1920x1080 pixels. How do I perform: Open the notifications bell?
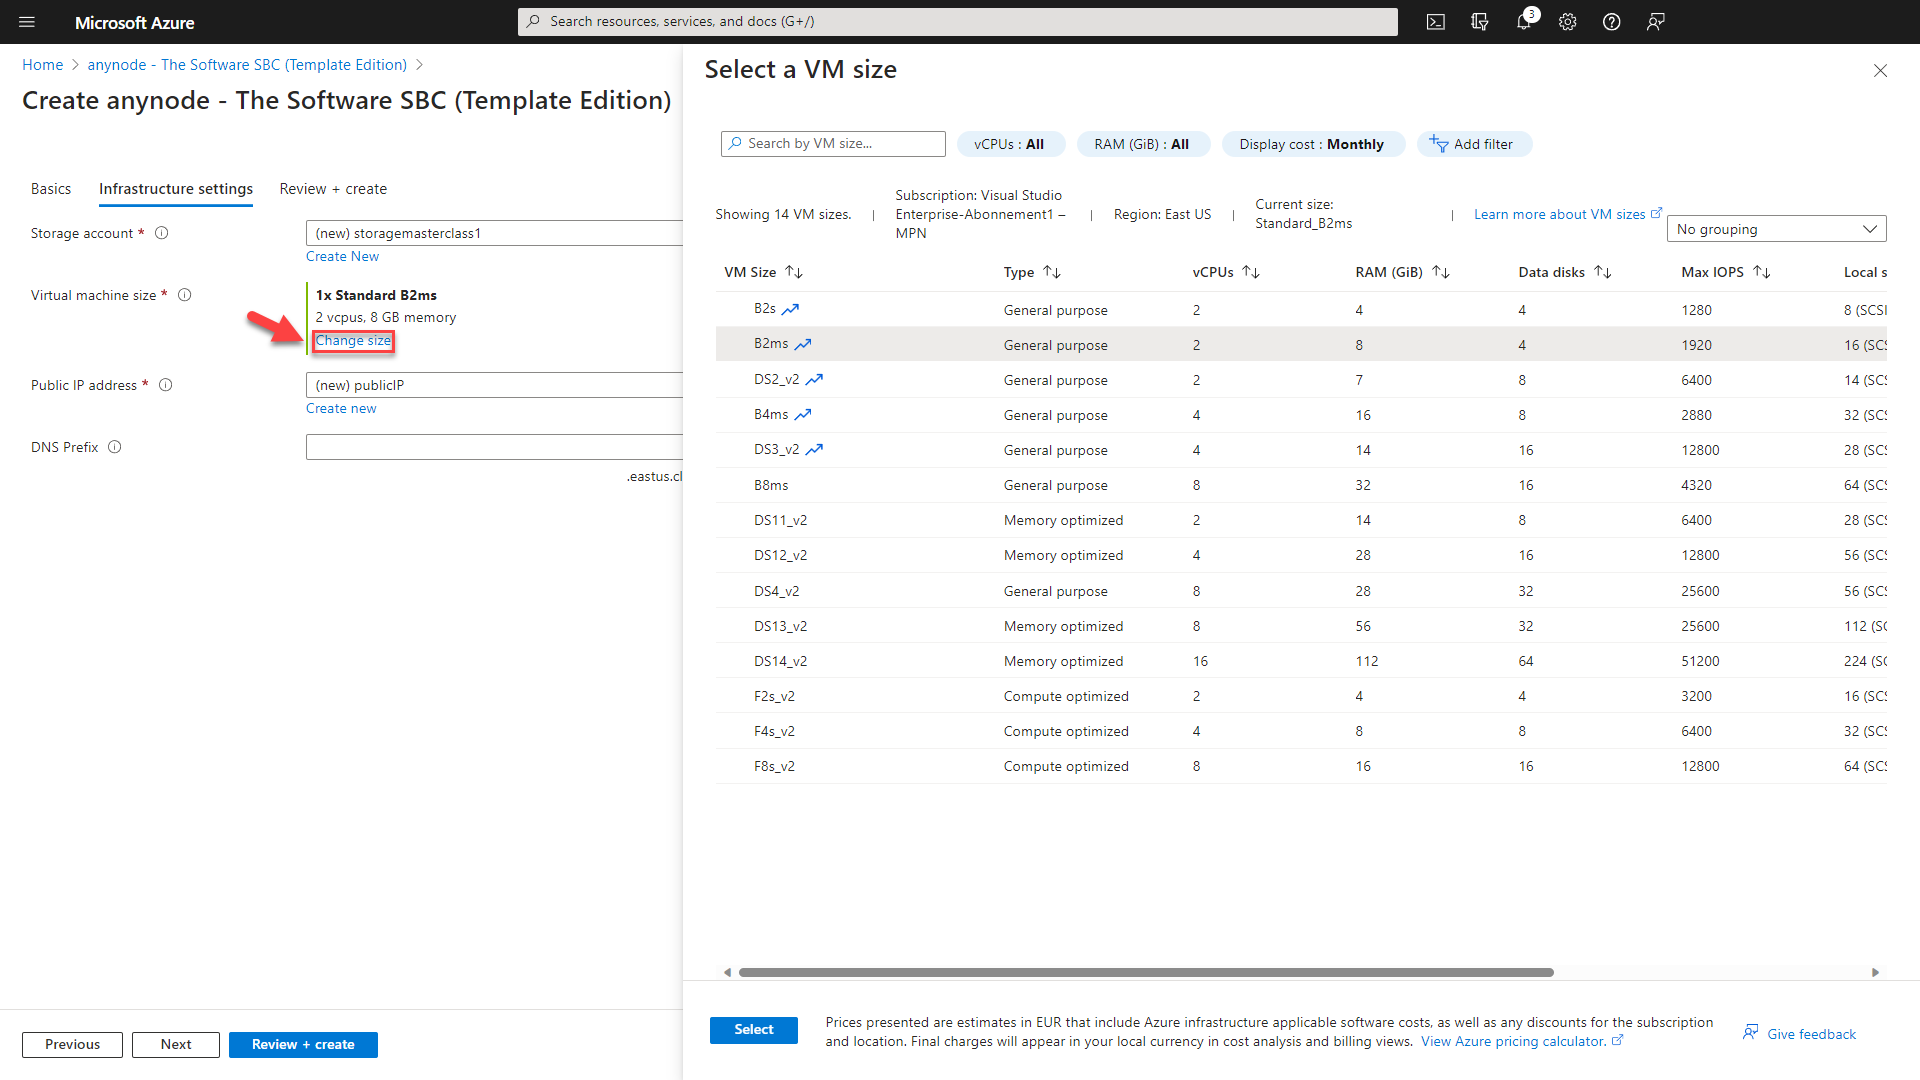1524,22
